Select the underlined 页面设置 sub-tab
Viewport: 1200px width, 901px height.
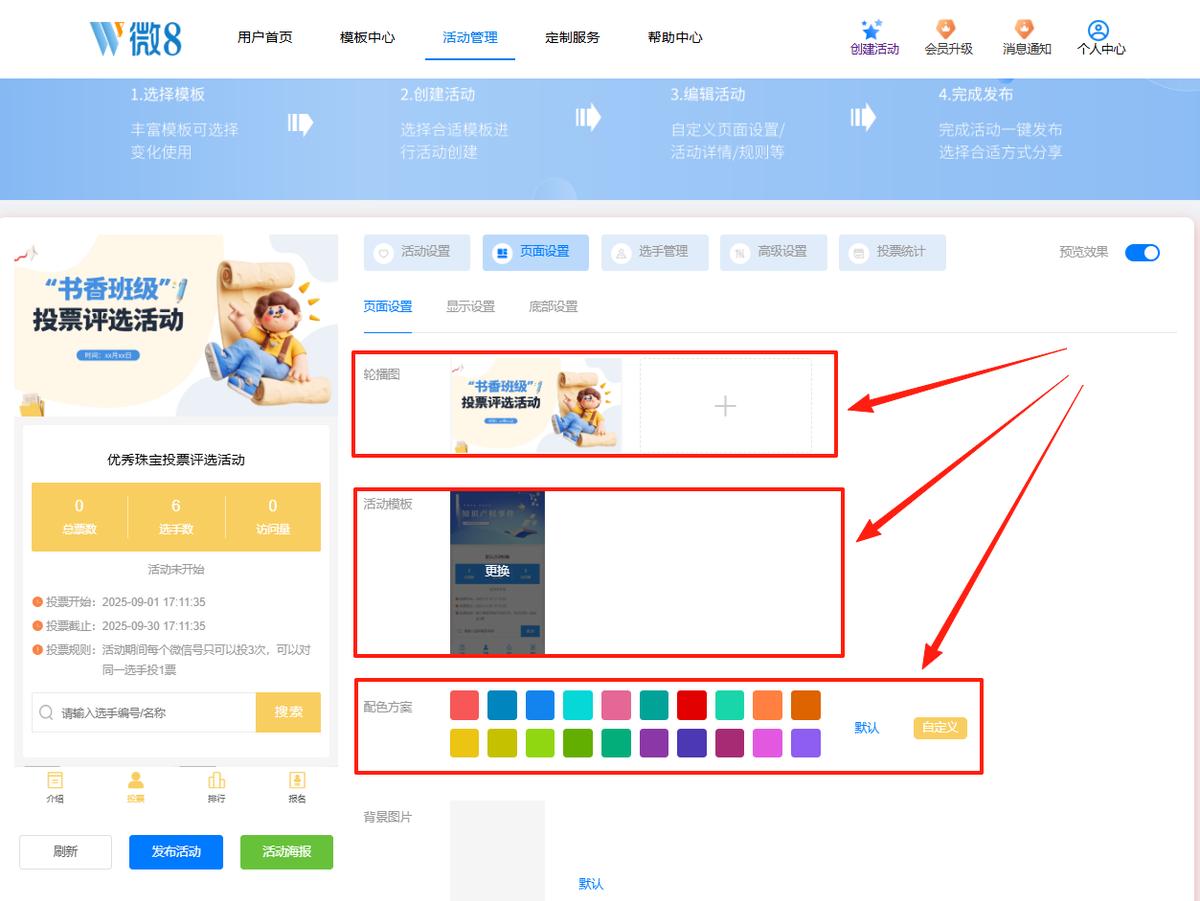(x=387, y=307)
